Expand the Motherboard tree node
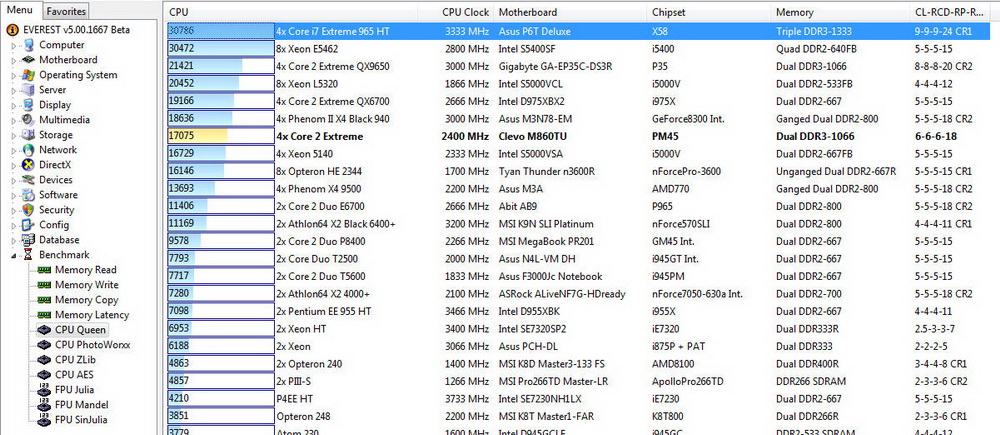This screenshot has width=1000, height=435. click(14, 61)
